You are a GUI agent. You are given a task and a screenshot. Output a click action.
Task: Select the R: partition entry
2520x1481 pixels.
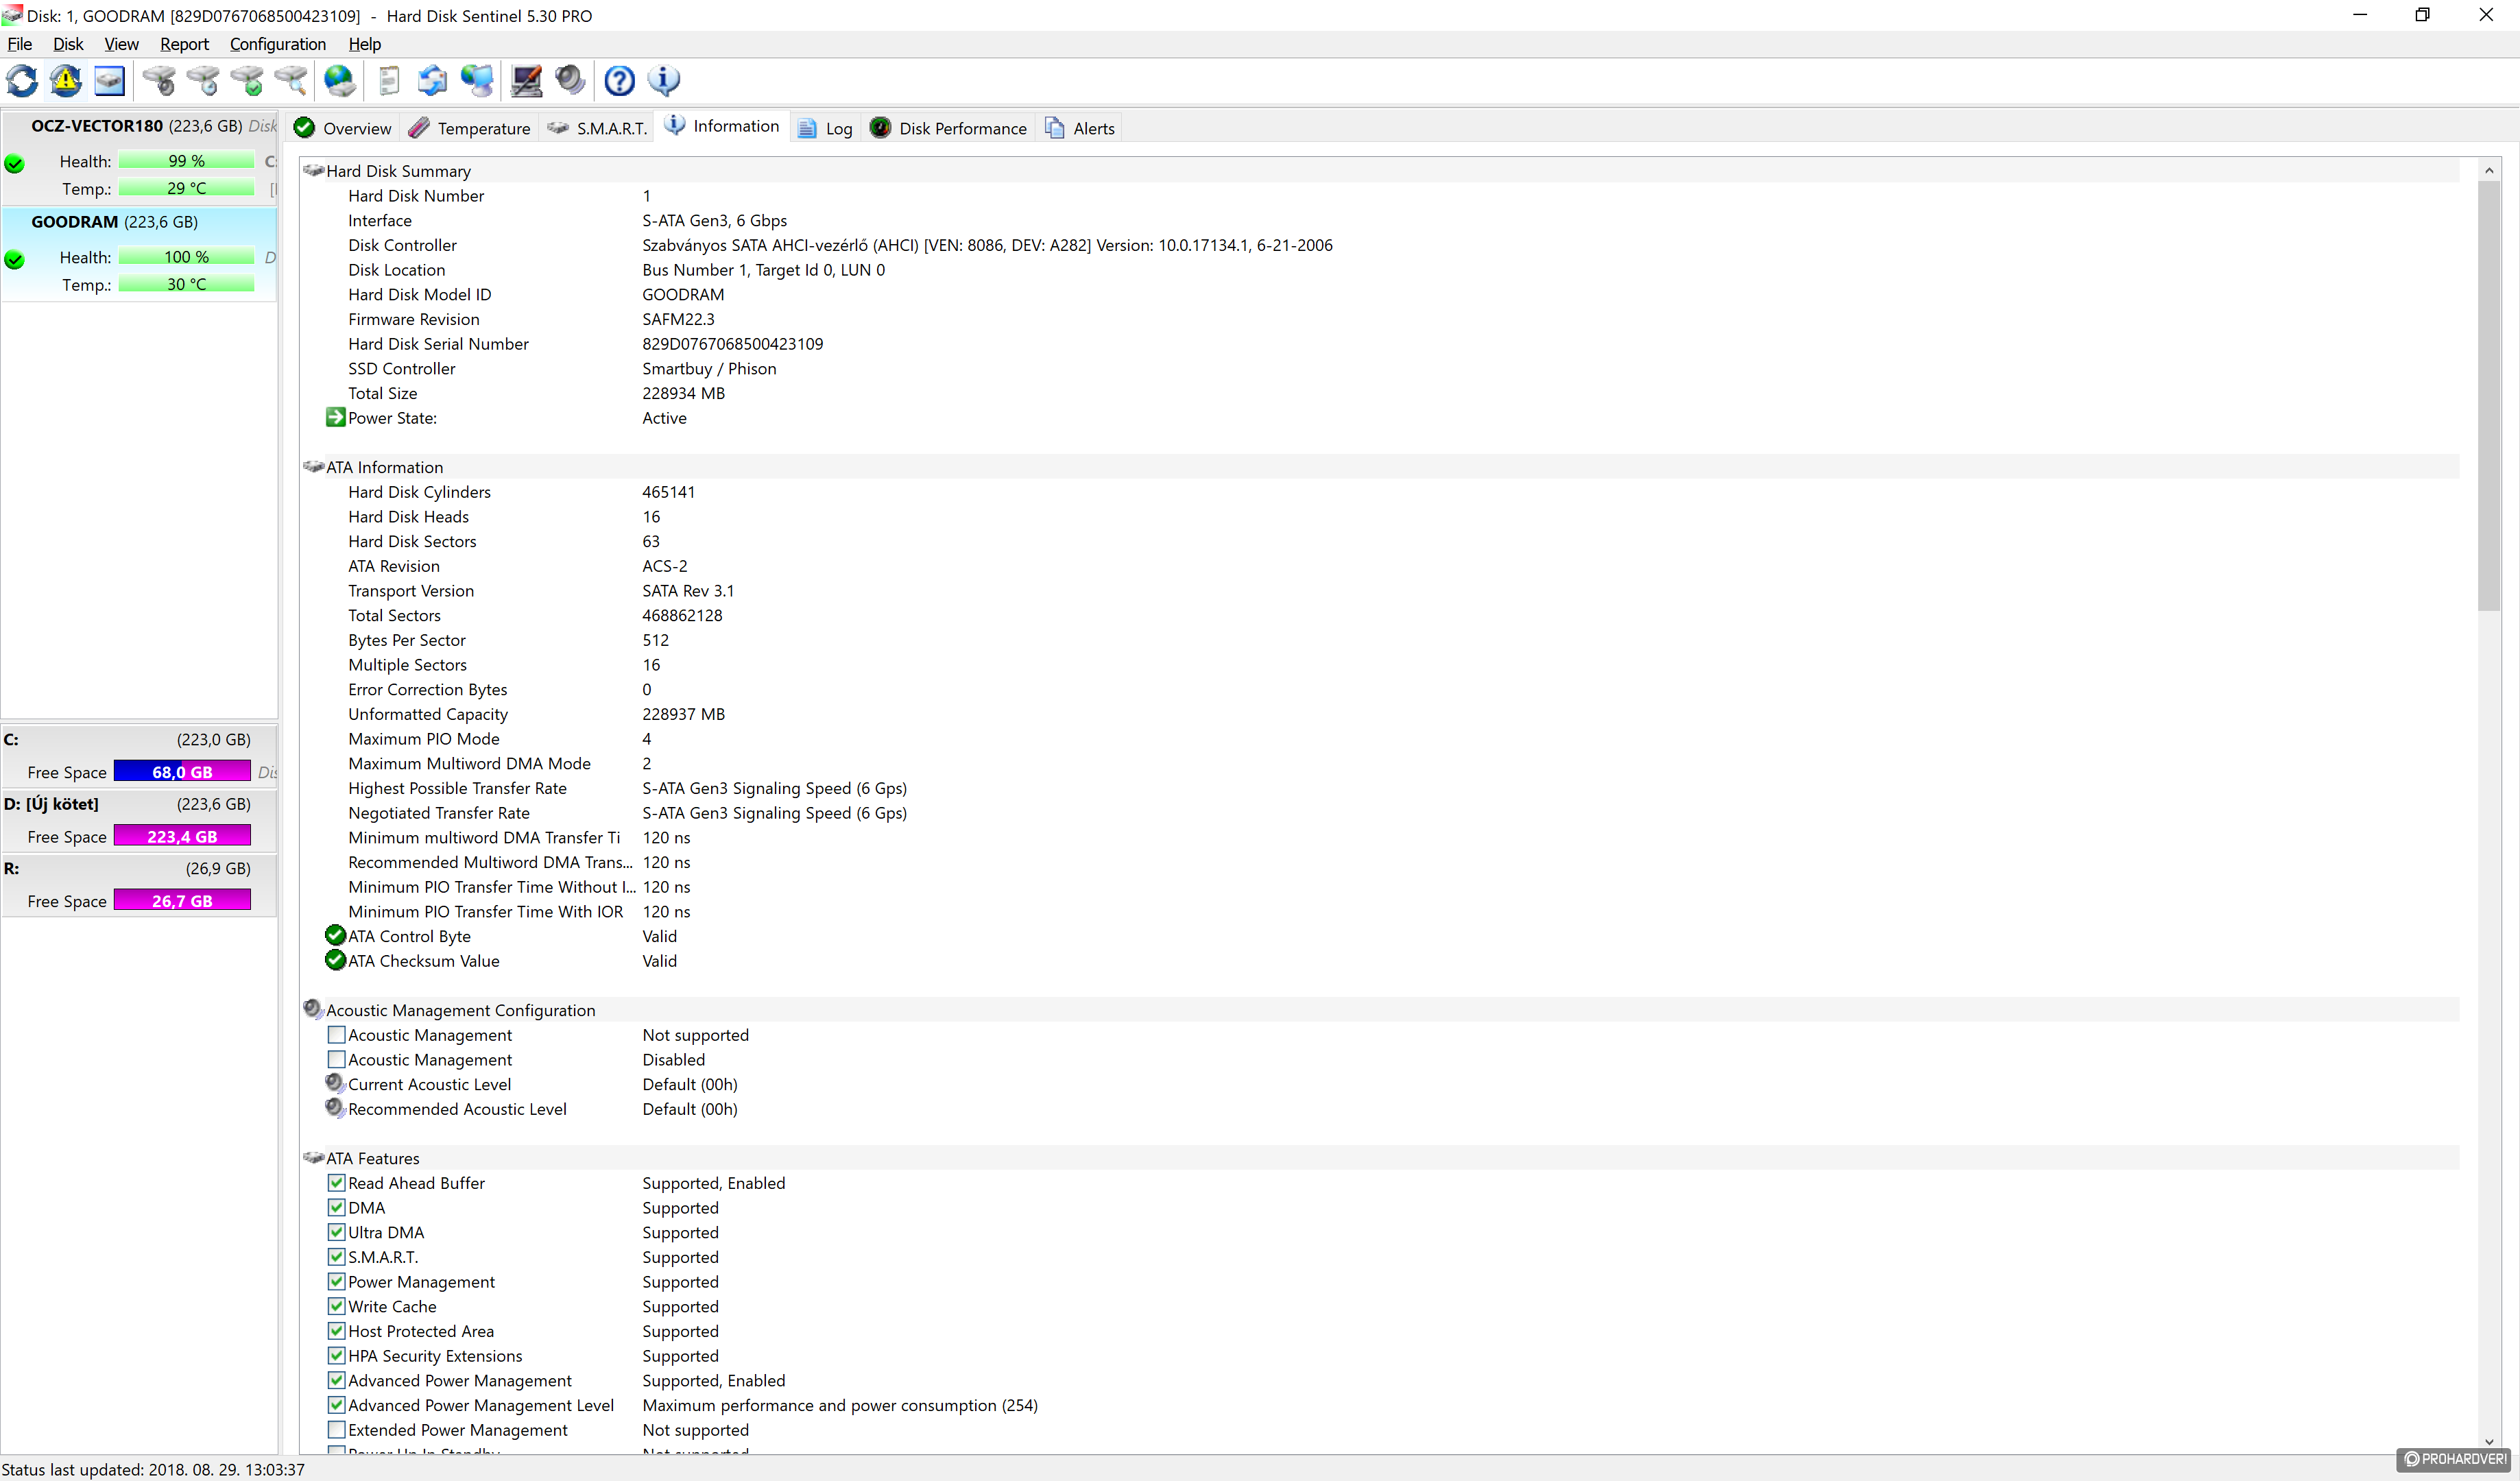[x=139, y=884]
